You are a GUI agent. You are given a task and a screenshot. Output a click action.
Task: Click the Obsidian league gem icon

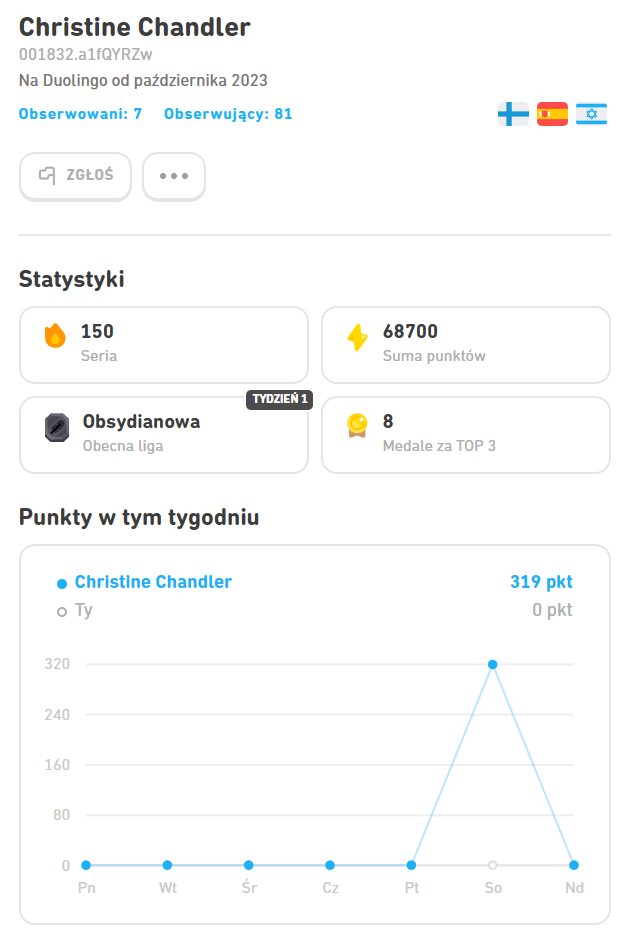click(57, 428)
